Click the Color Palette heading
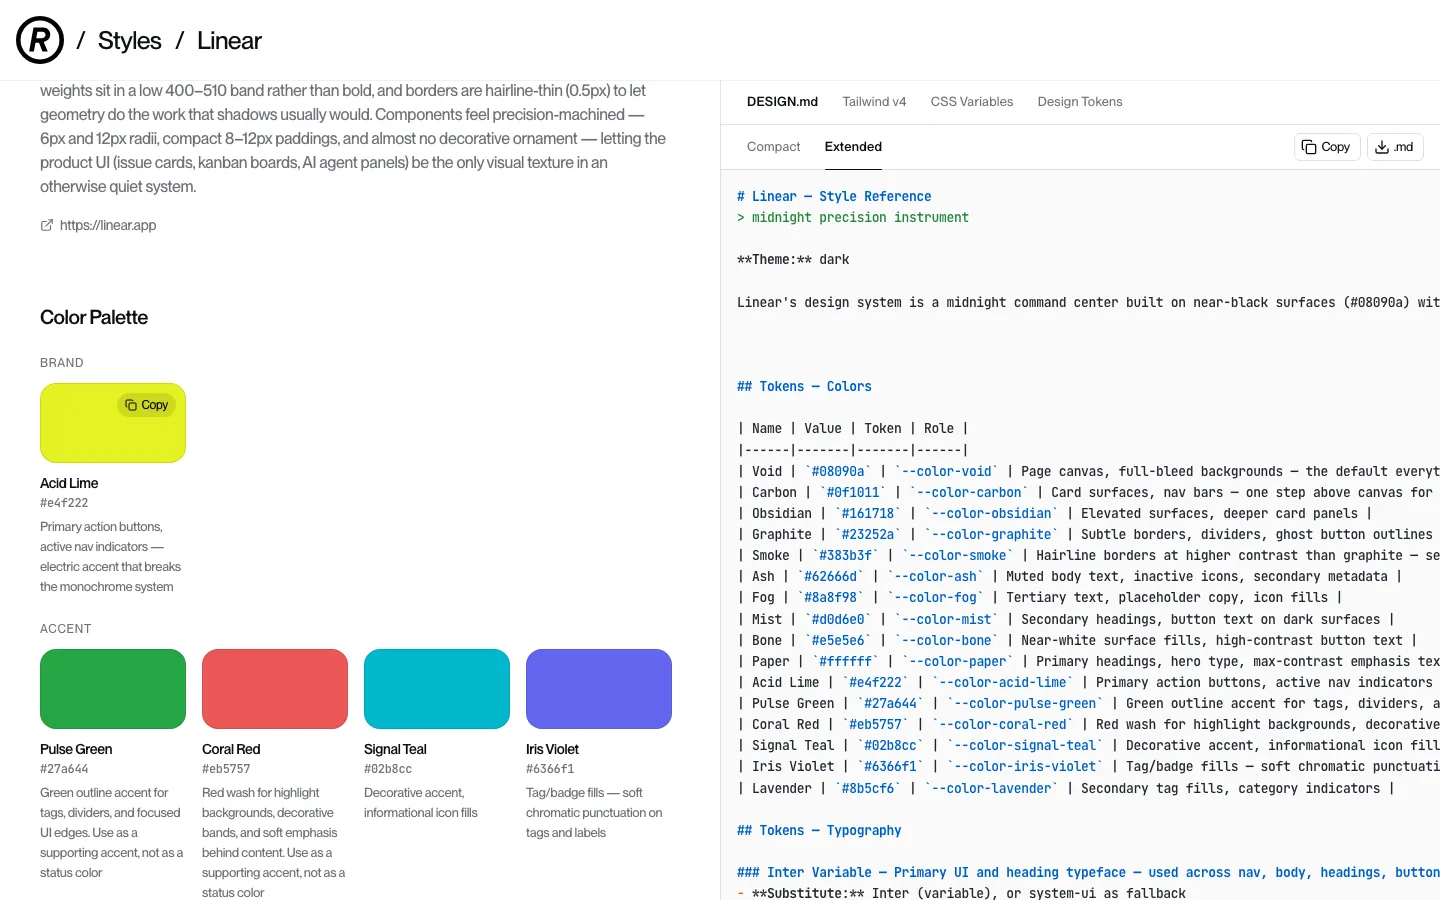Screen dimensions: 1440x900 [x=94, y=317]
